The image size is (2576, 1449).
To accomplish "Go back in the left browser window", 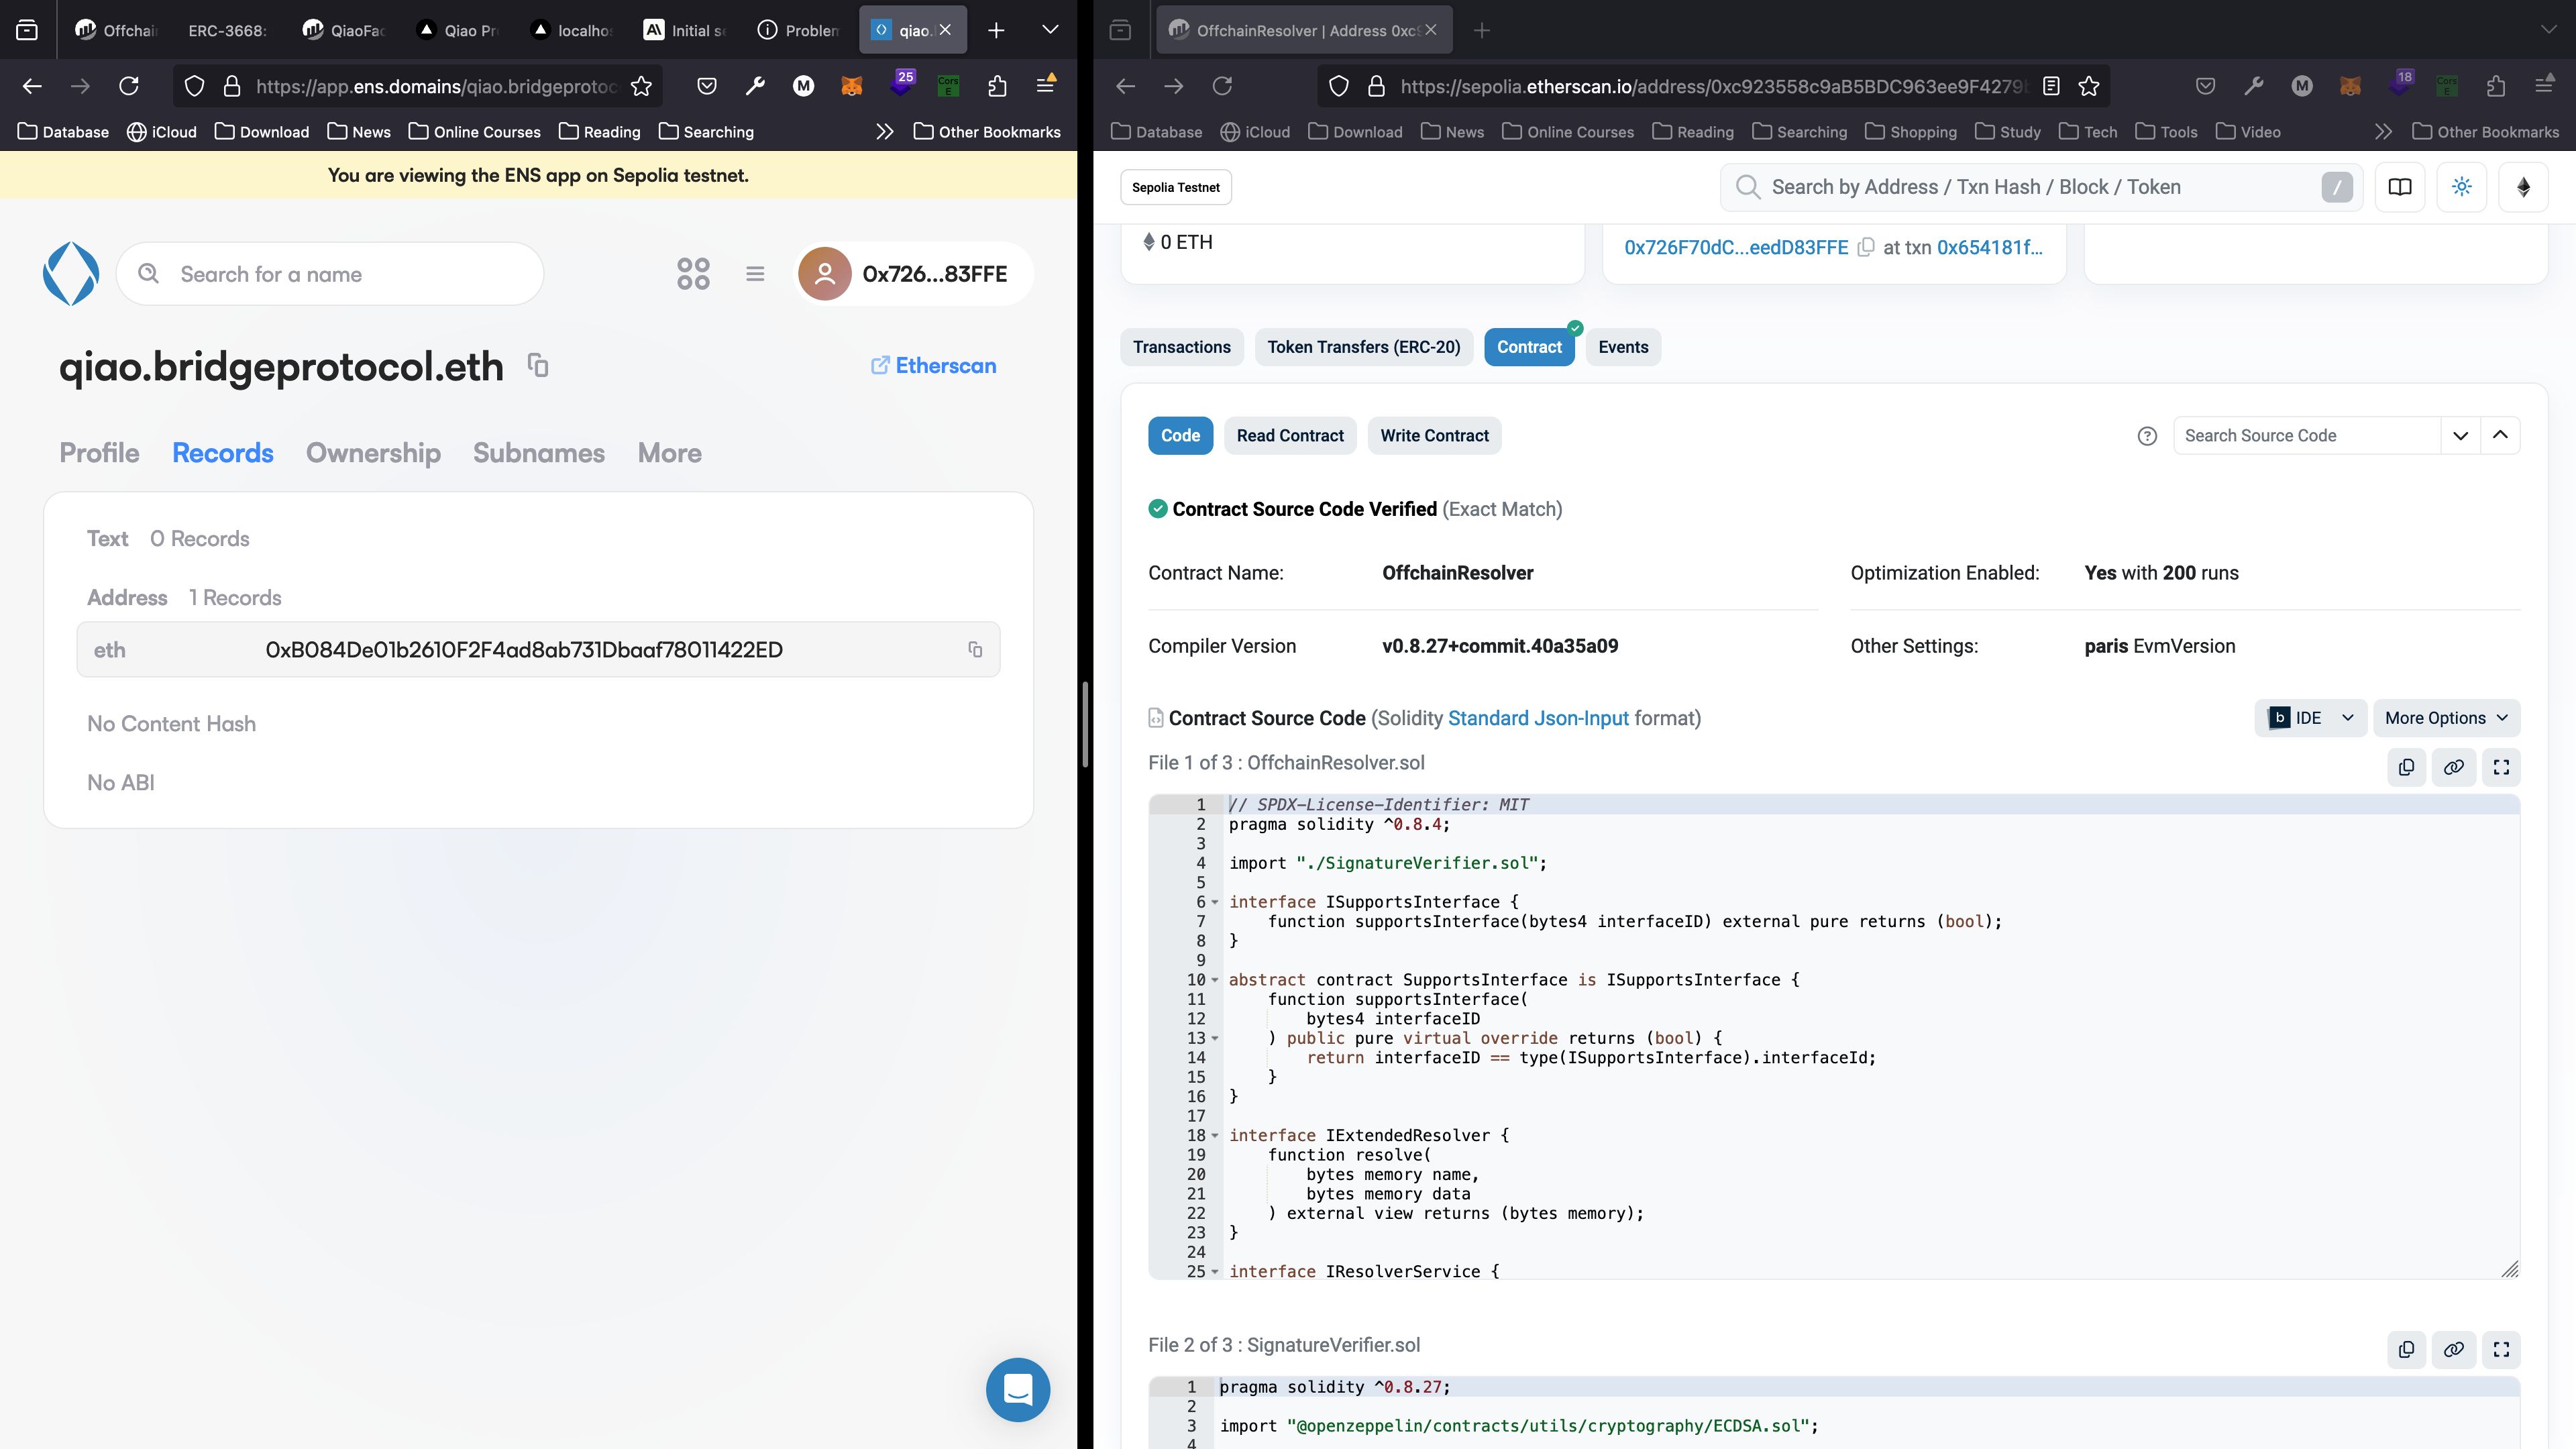I will [x=32, y=86].
